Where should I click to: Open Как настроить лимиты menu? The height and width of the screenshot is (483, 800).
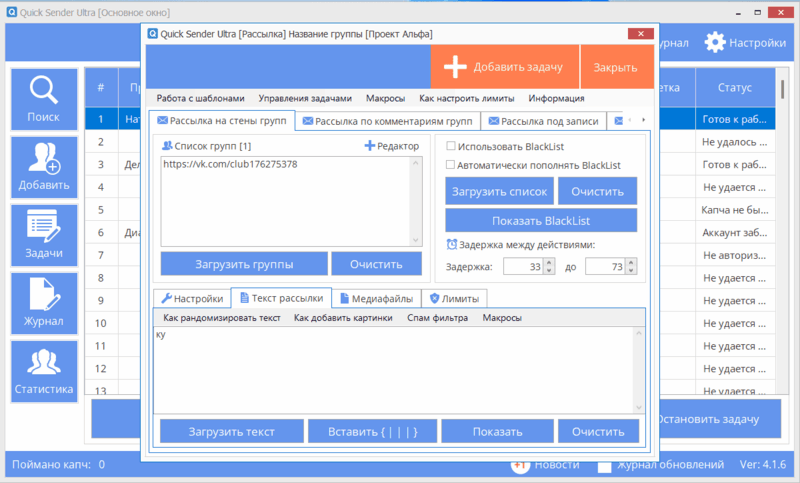pyautogui.click(x=466, y=98)
